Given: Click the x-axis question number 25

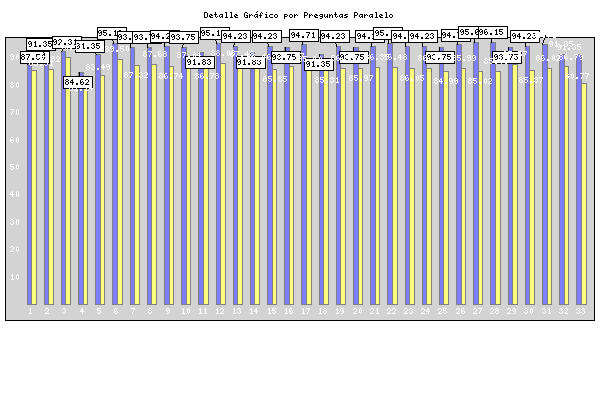Looking at the screenshot, I should pos(442,311).
